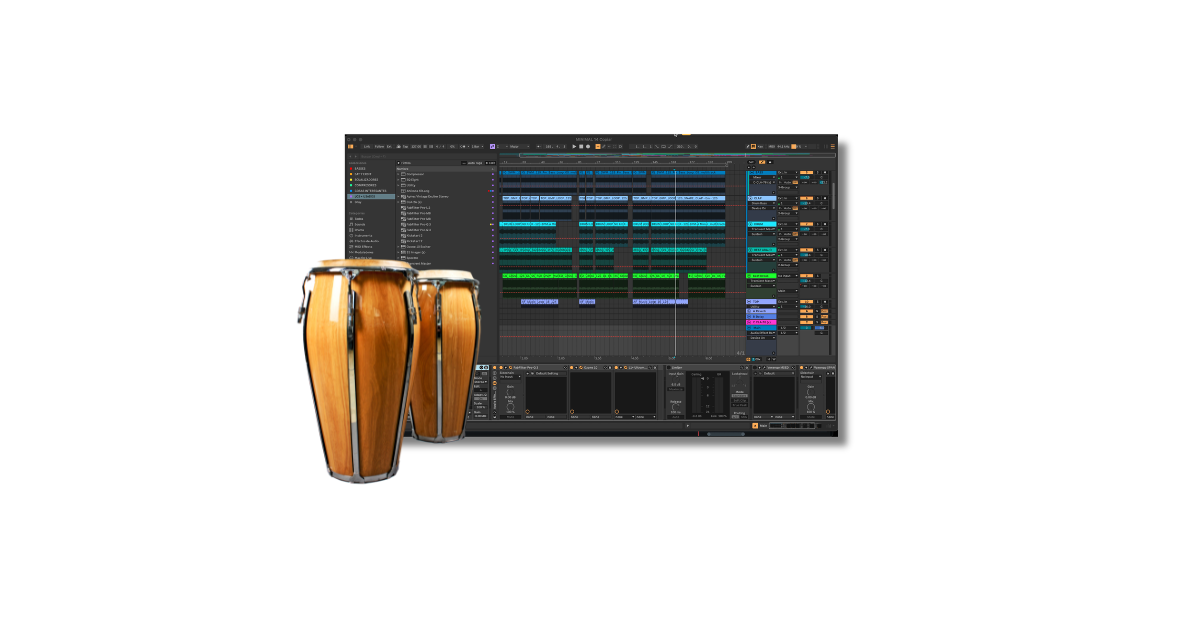Click orange icon at far right of control bar
This screenshot has width=1200, height=628.
click(x=833, y=146)
